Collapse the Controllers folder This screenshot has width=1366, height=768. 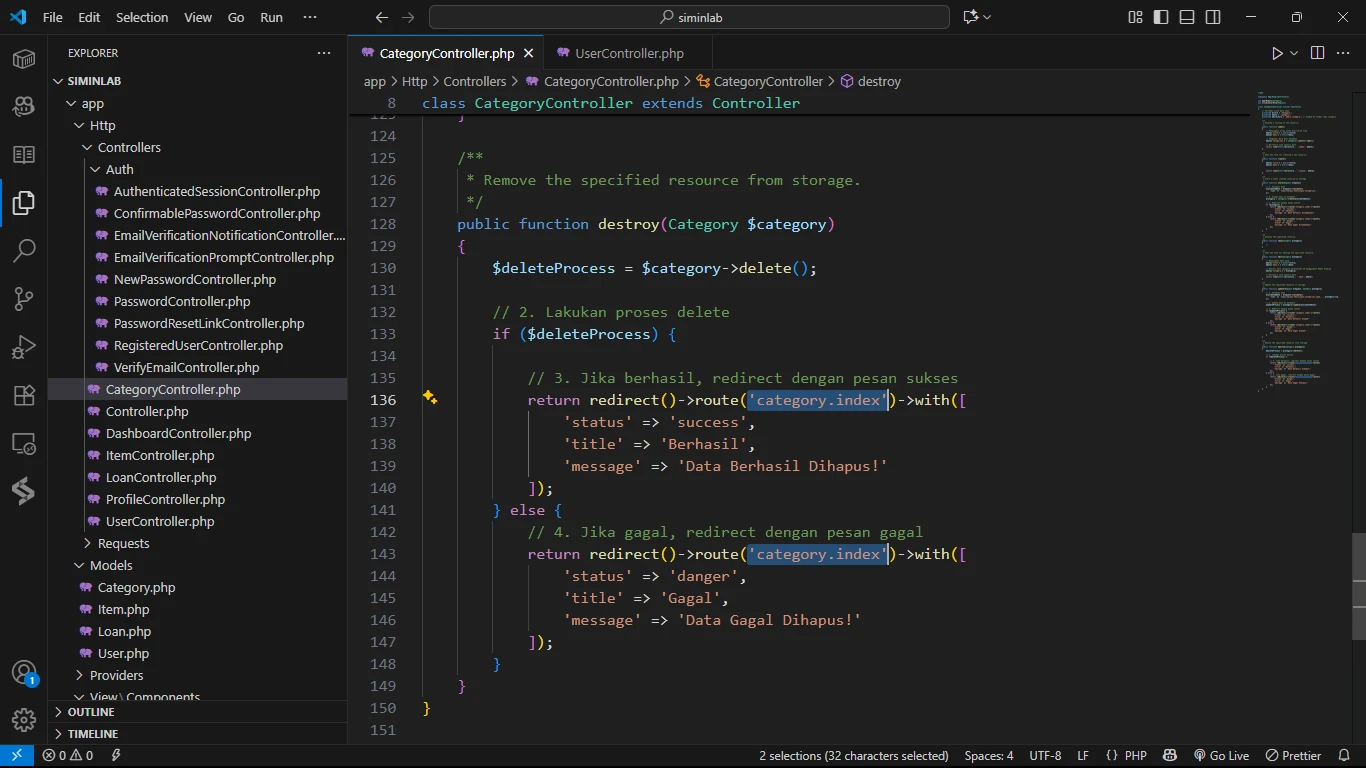[x=128, y=147]
